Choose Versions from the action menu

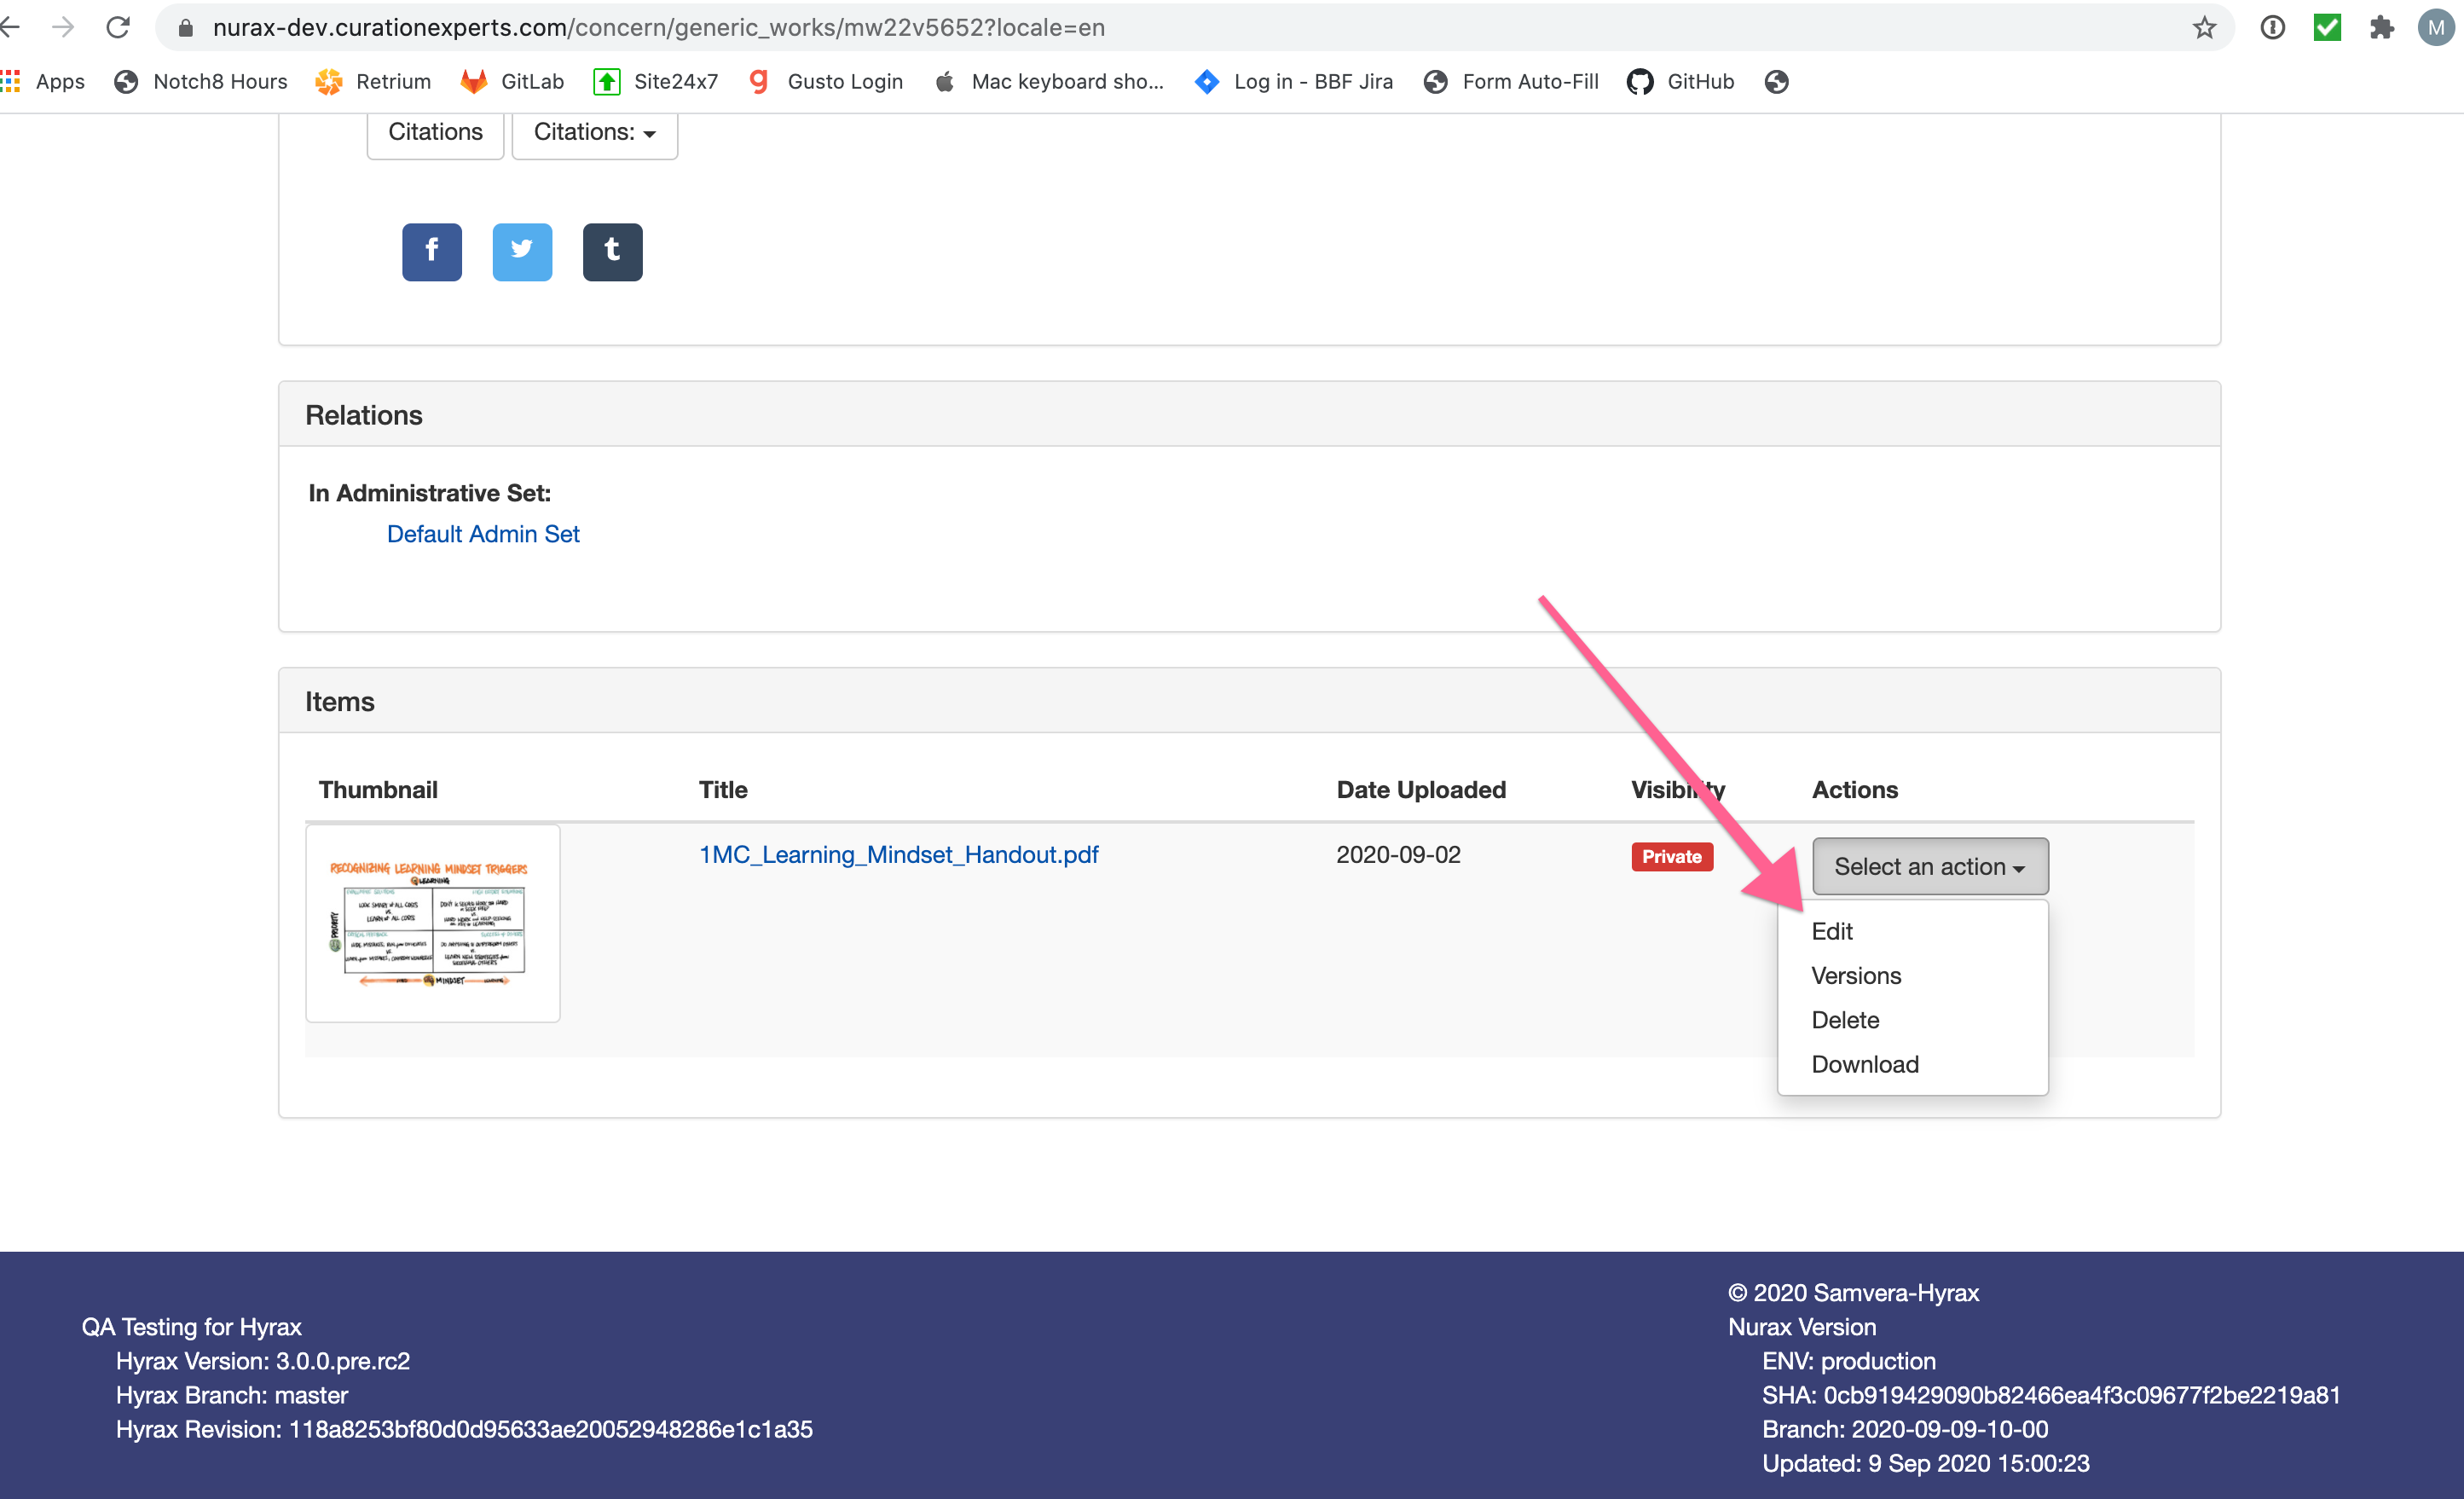[x=1855, y=975]
